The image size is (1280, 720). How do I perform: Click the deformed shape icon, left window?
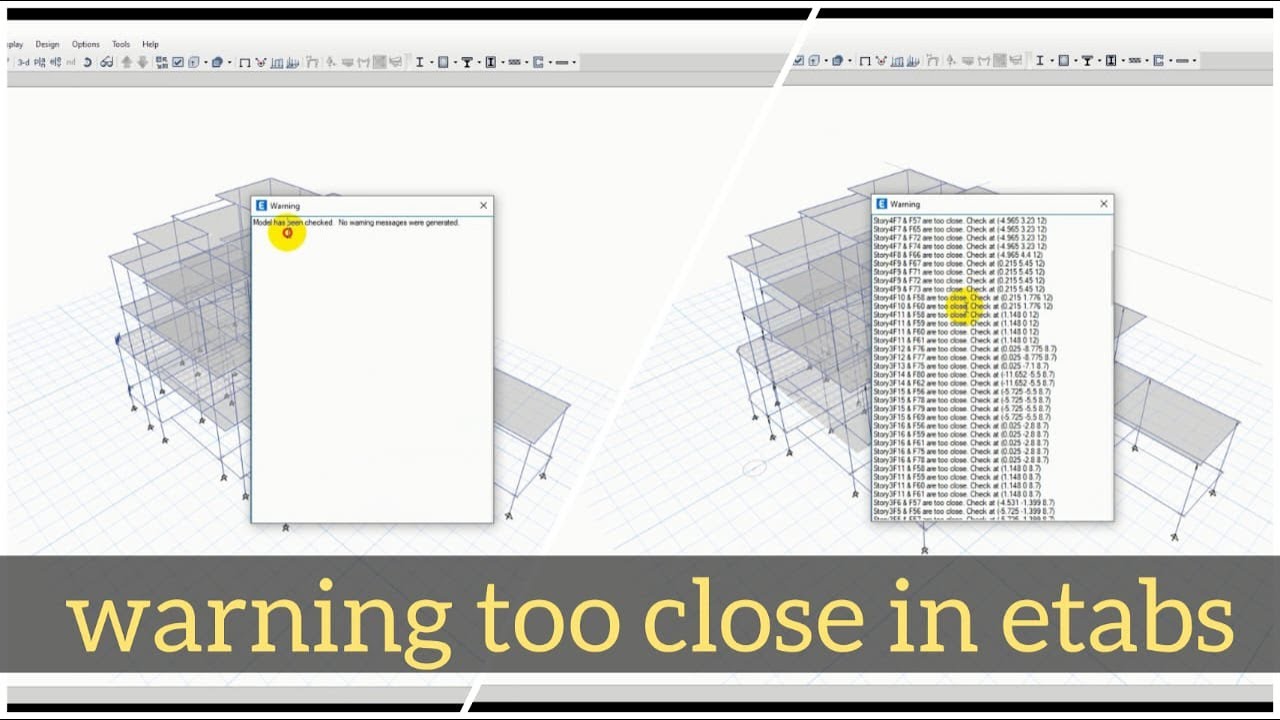(x=261, y=62)
